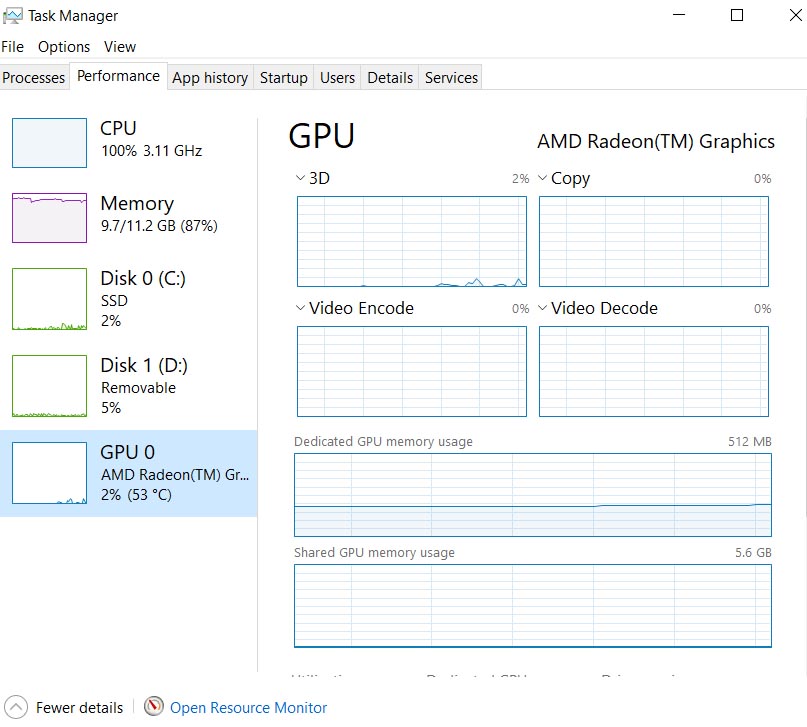Click the "9.7/11.2 GB (87%)" memory reading
Viewport: 807px width, 727px height.
click(160, 226)
